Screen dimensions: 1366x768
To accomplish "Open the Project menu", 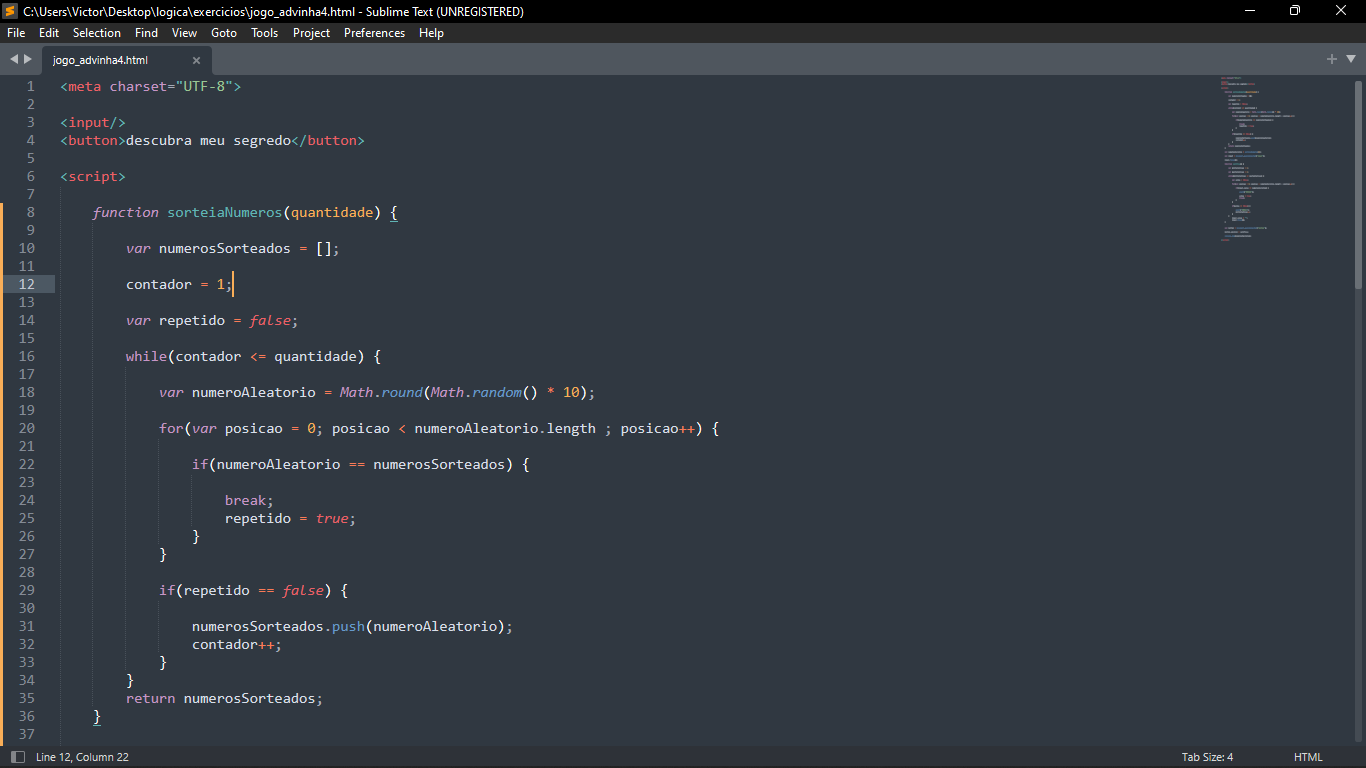I will [311, 33].
